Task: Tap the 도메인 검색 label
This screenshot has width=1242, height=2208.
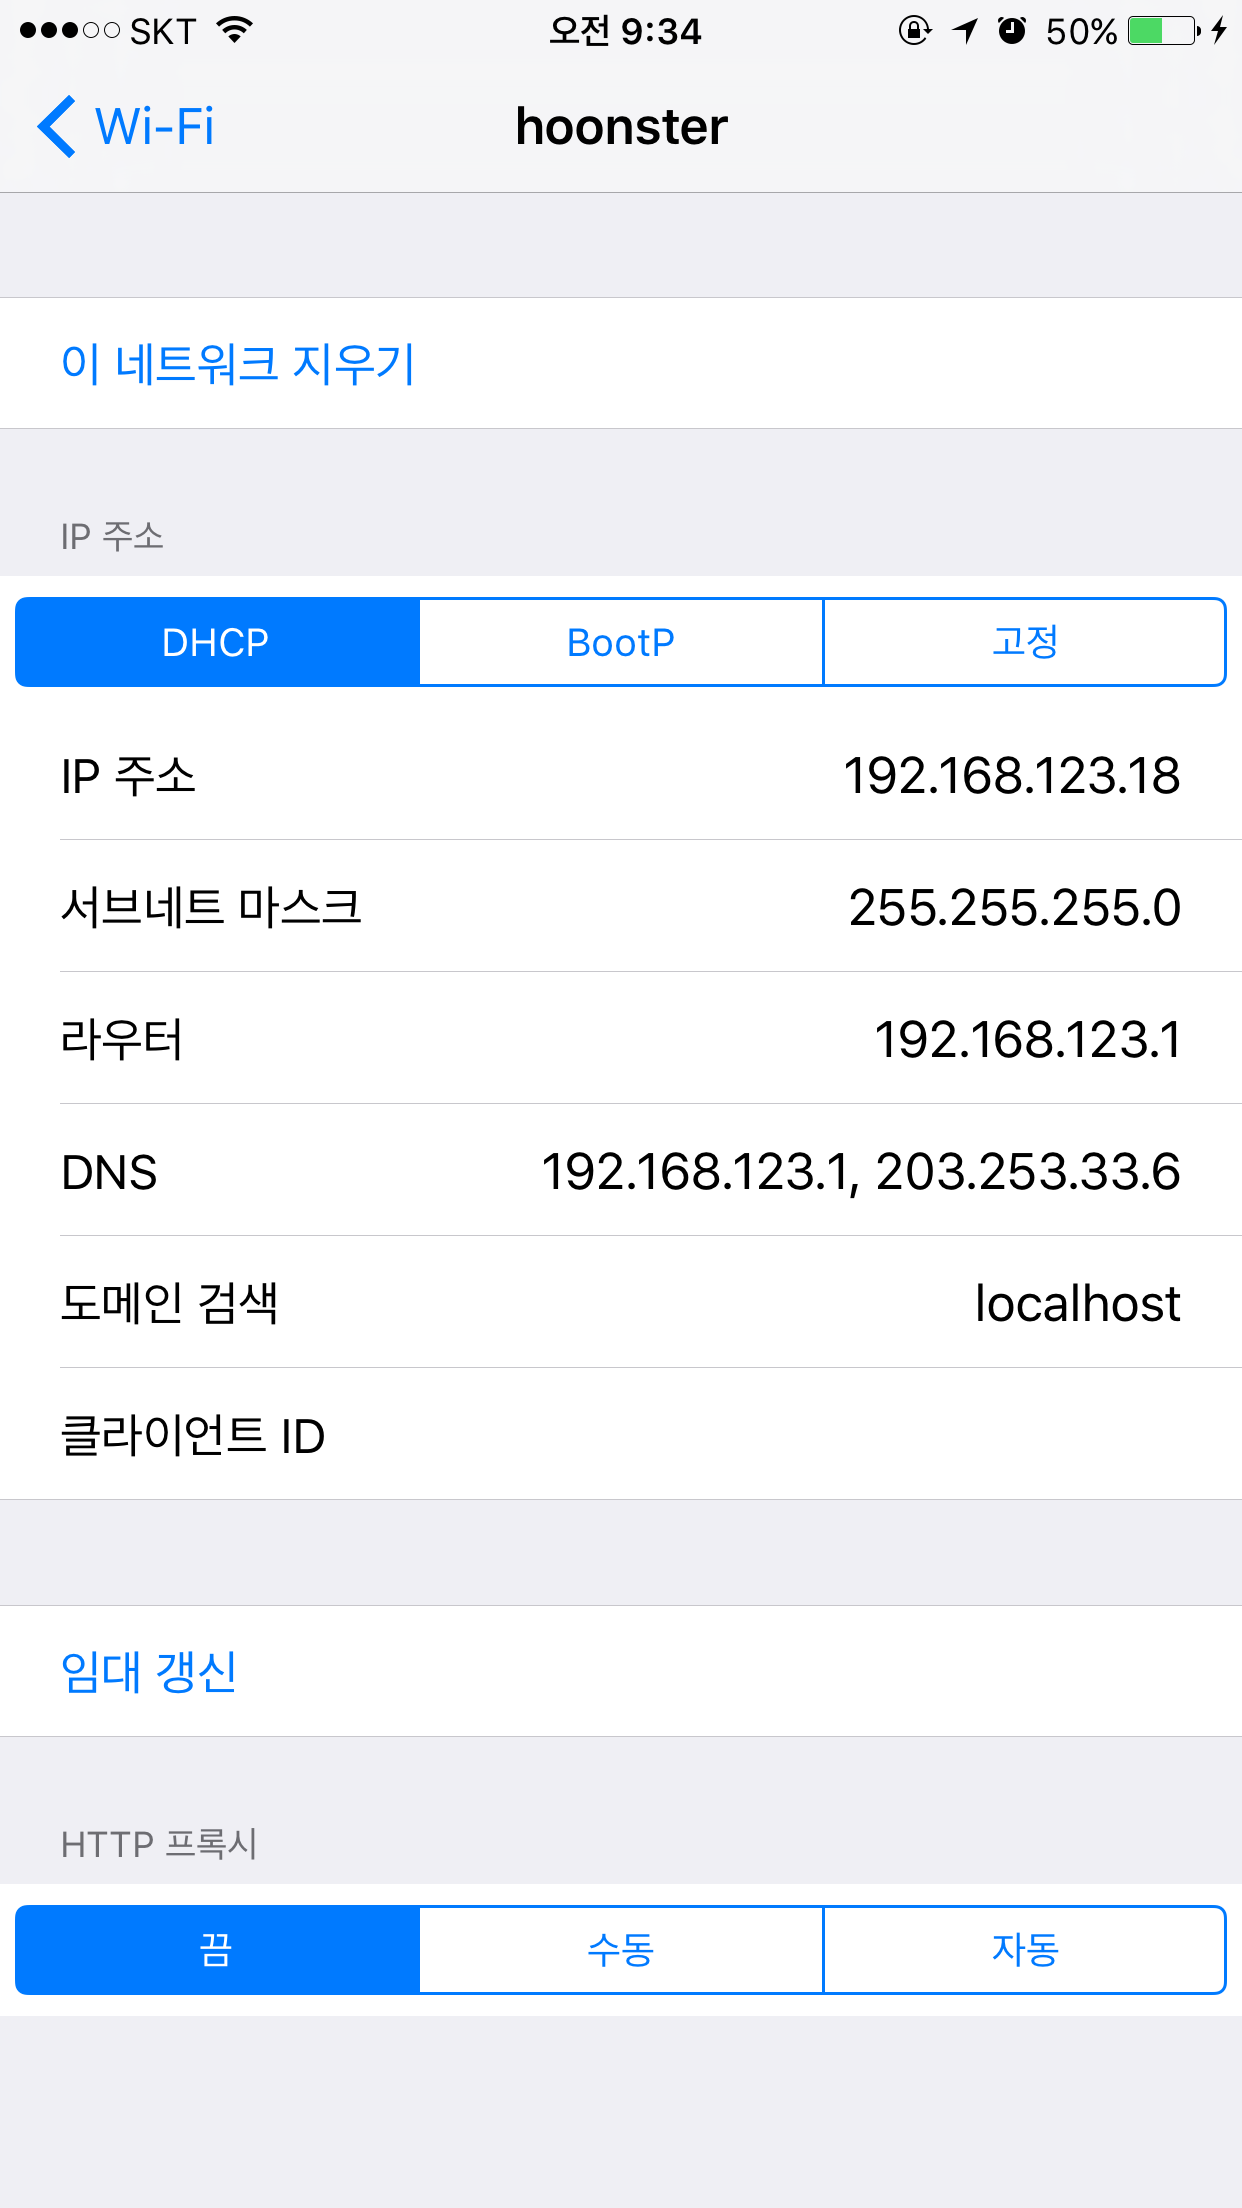Action: 169,1304
